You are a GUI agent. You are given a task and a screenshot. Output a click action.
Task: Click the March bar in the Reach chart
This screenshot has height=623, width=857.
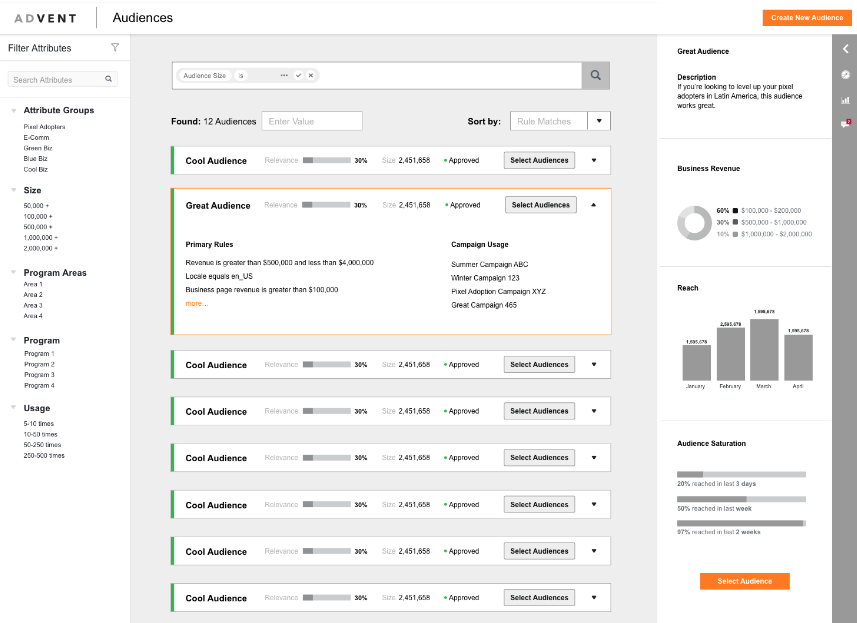click(x=764, y=349)
